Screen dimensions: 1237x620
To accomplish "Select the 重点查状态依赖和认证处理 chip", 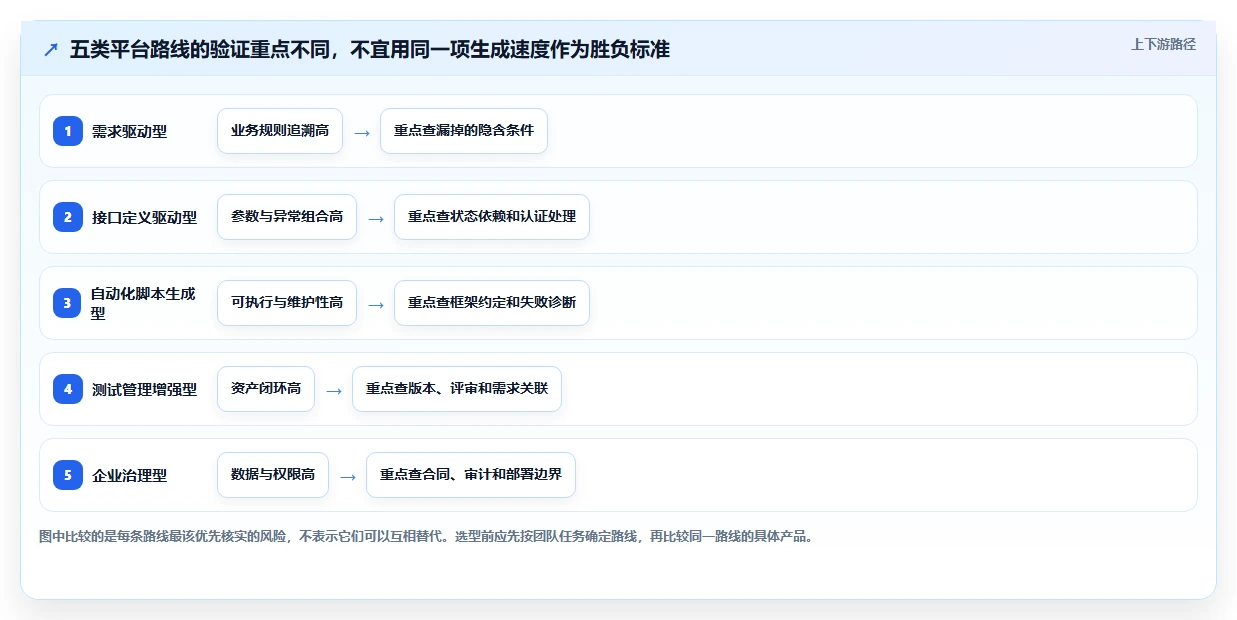I will [x=492, y=217].
